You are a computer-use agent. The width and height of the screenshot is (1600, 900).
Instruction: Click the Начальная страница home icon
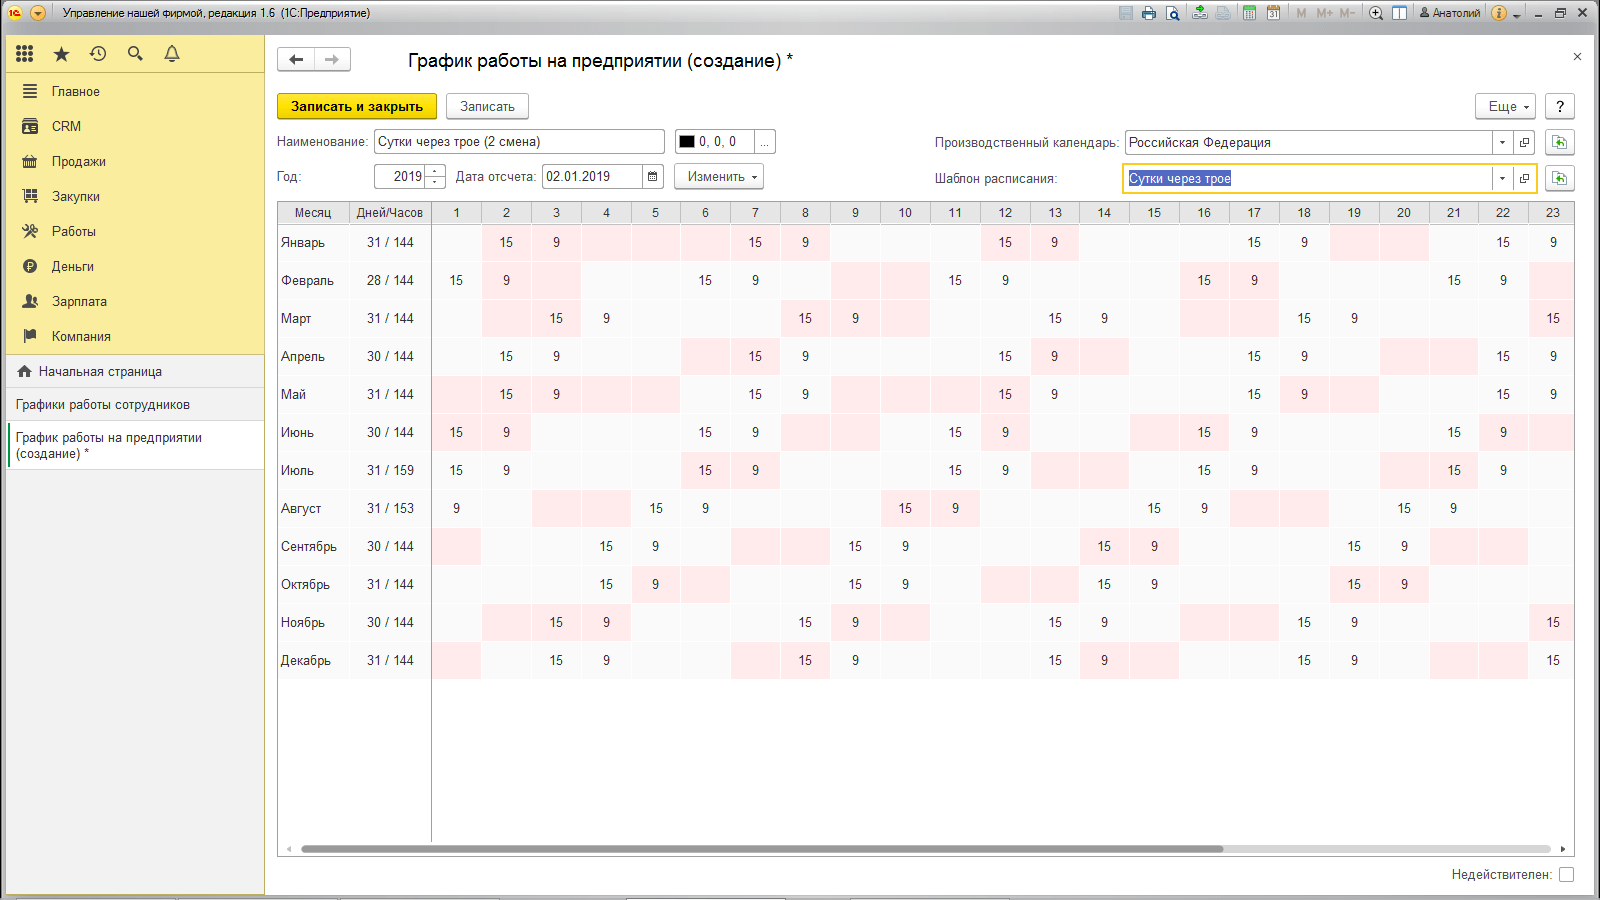[x=25, y=371]
